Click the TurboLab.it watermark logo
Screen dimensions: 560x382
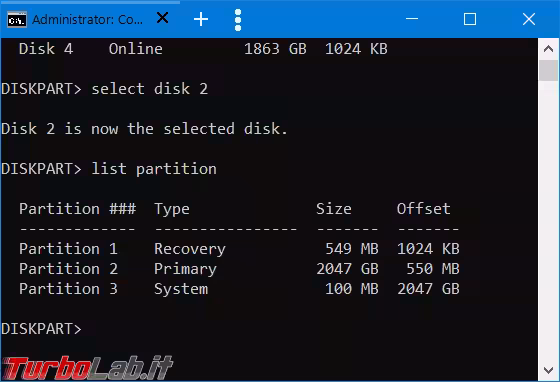pos(88,367)
